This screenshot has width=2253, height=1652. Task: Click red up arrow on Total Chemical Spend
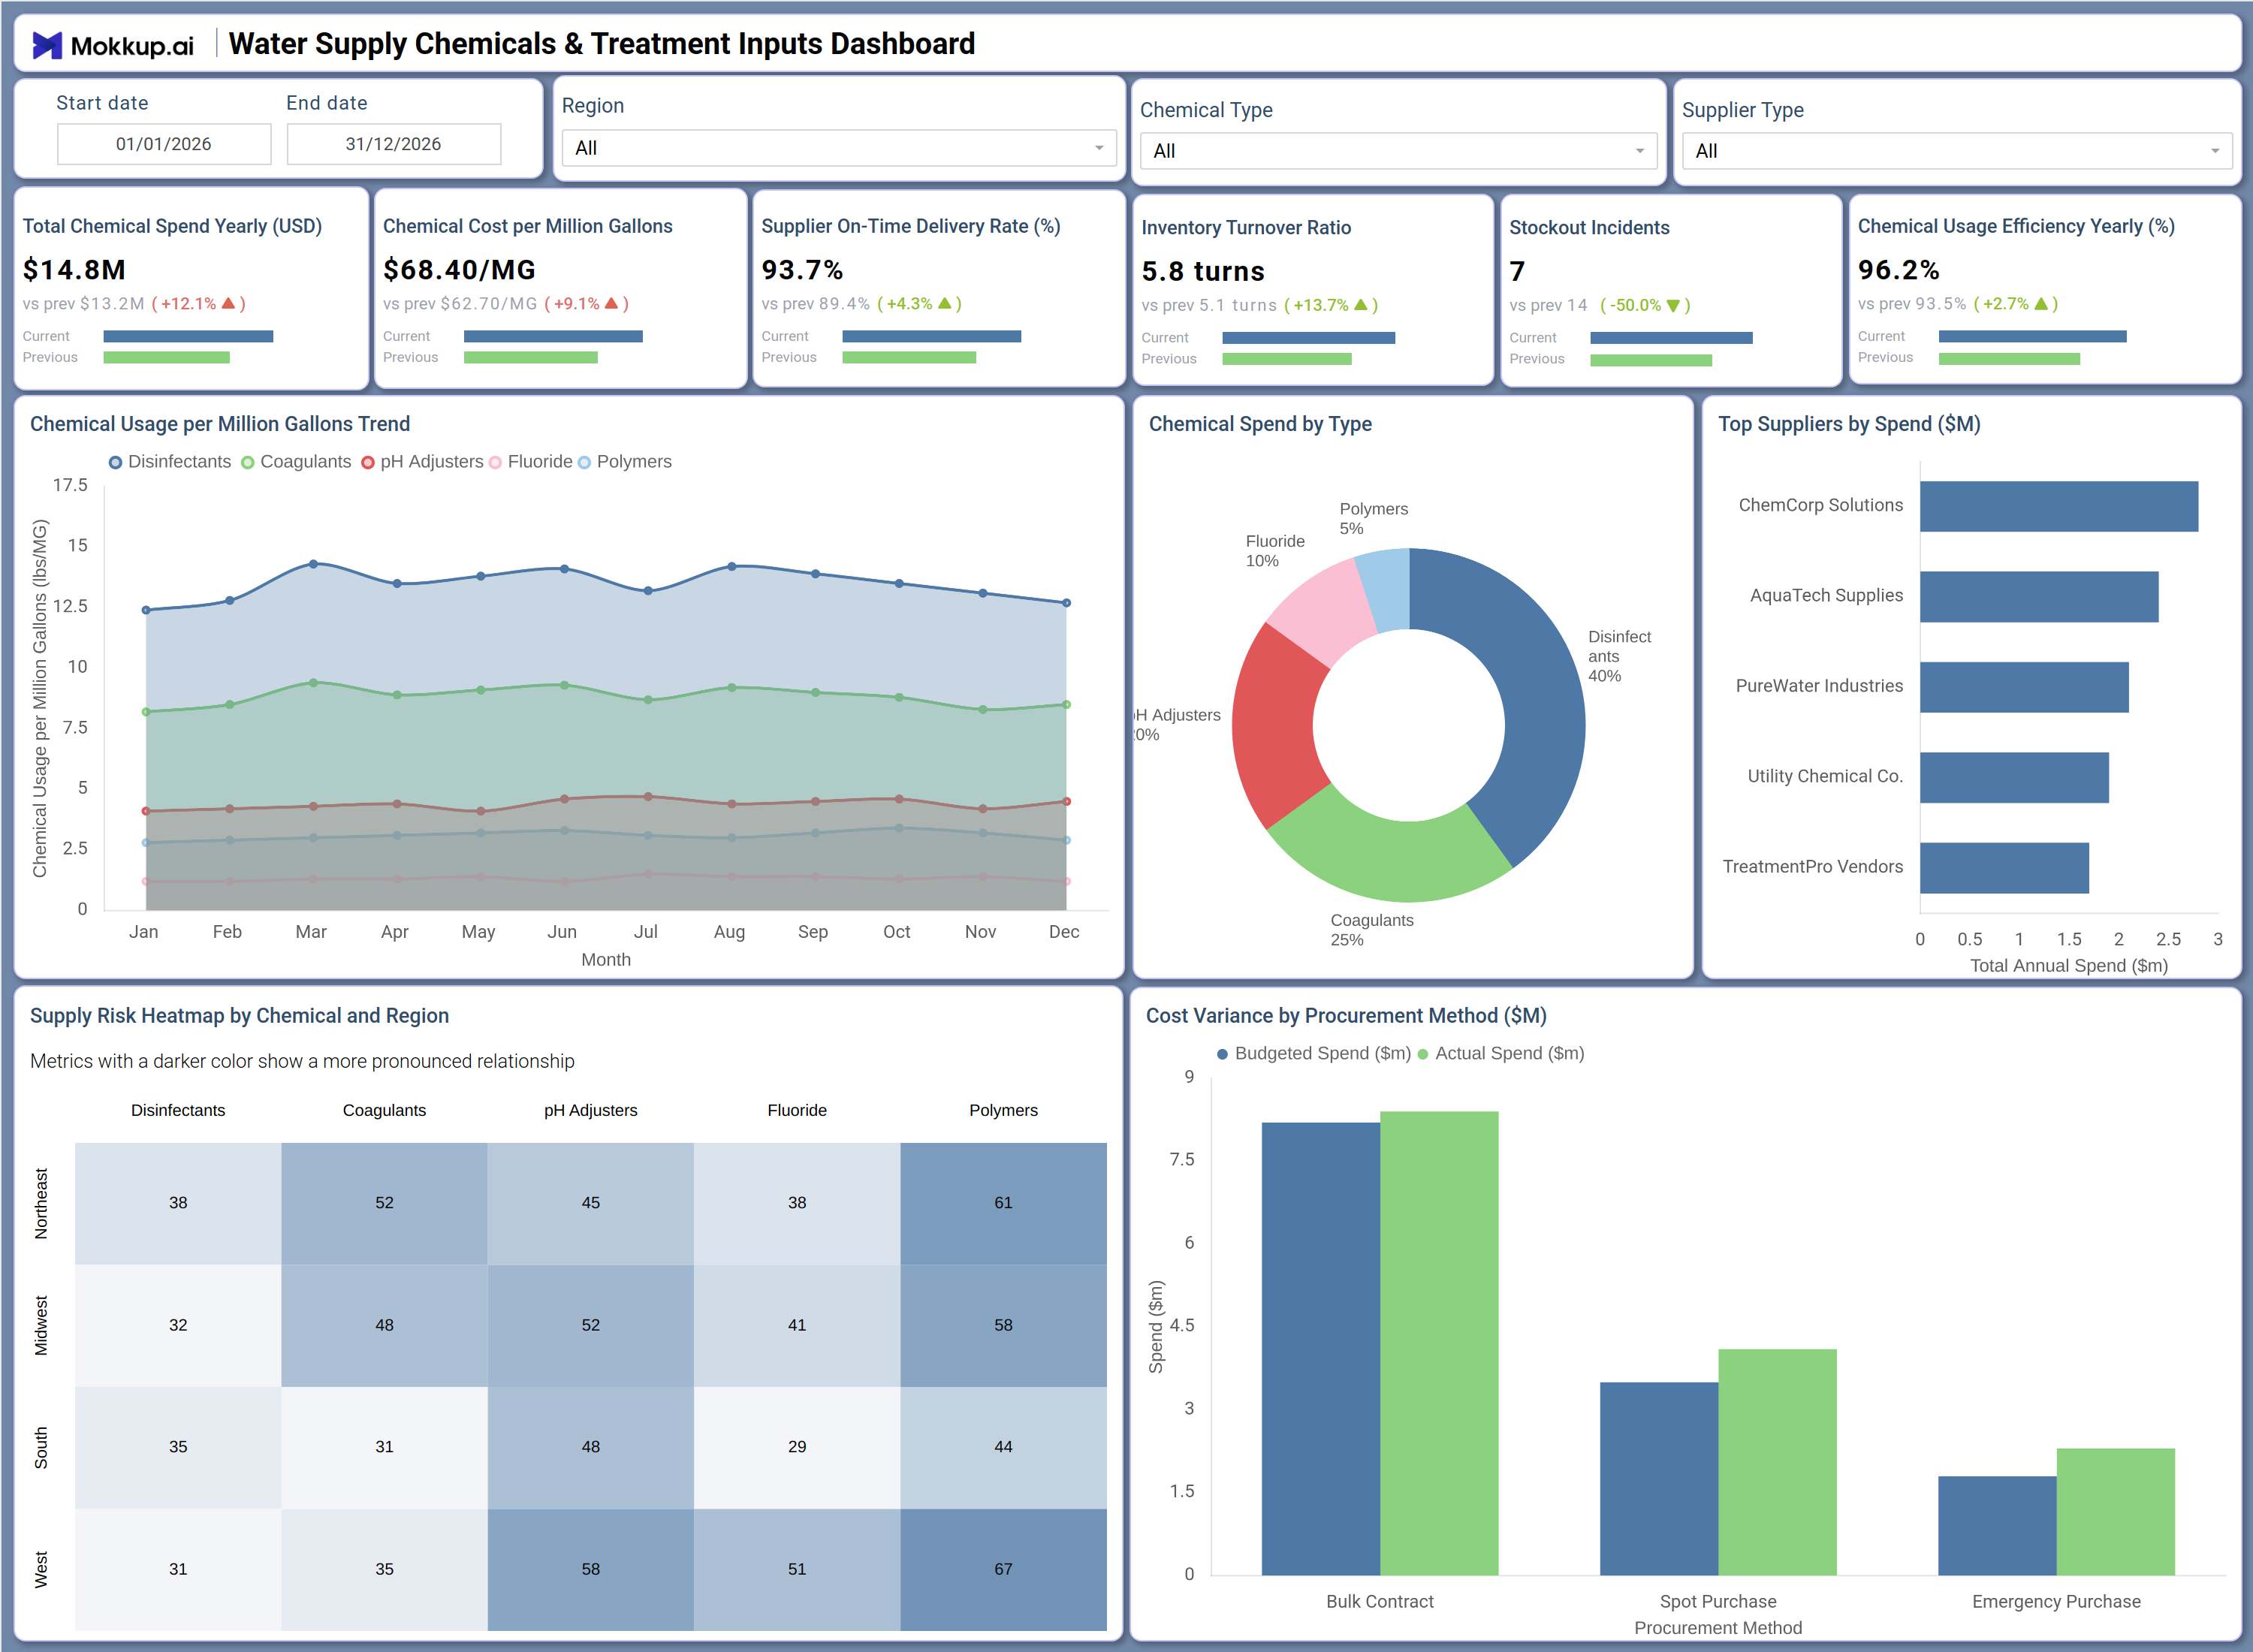point(228,303)
